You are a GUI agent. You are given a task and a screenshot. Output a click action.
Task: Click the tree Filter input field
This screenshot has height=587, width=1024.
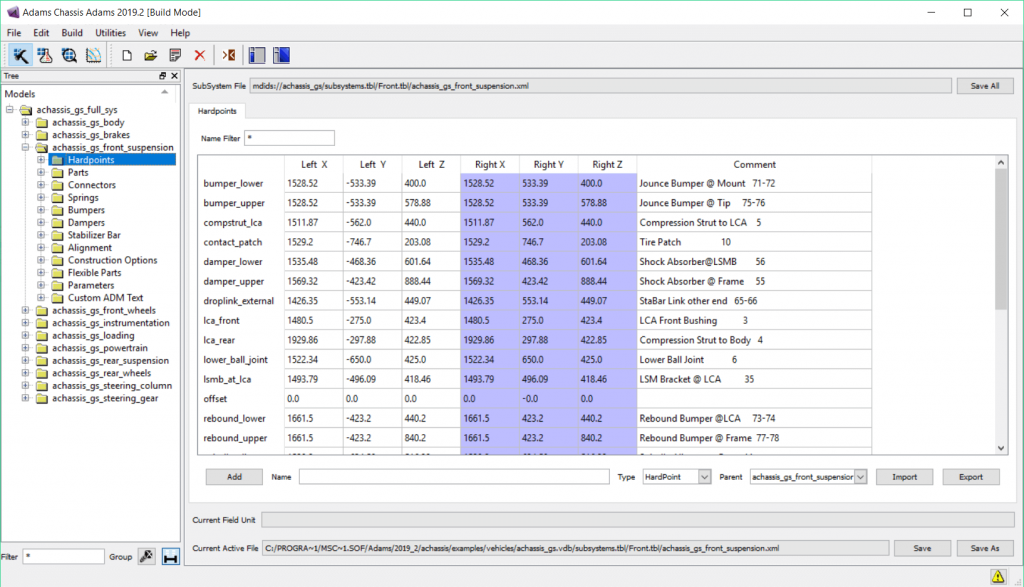63,556
